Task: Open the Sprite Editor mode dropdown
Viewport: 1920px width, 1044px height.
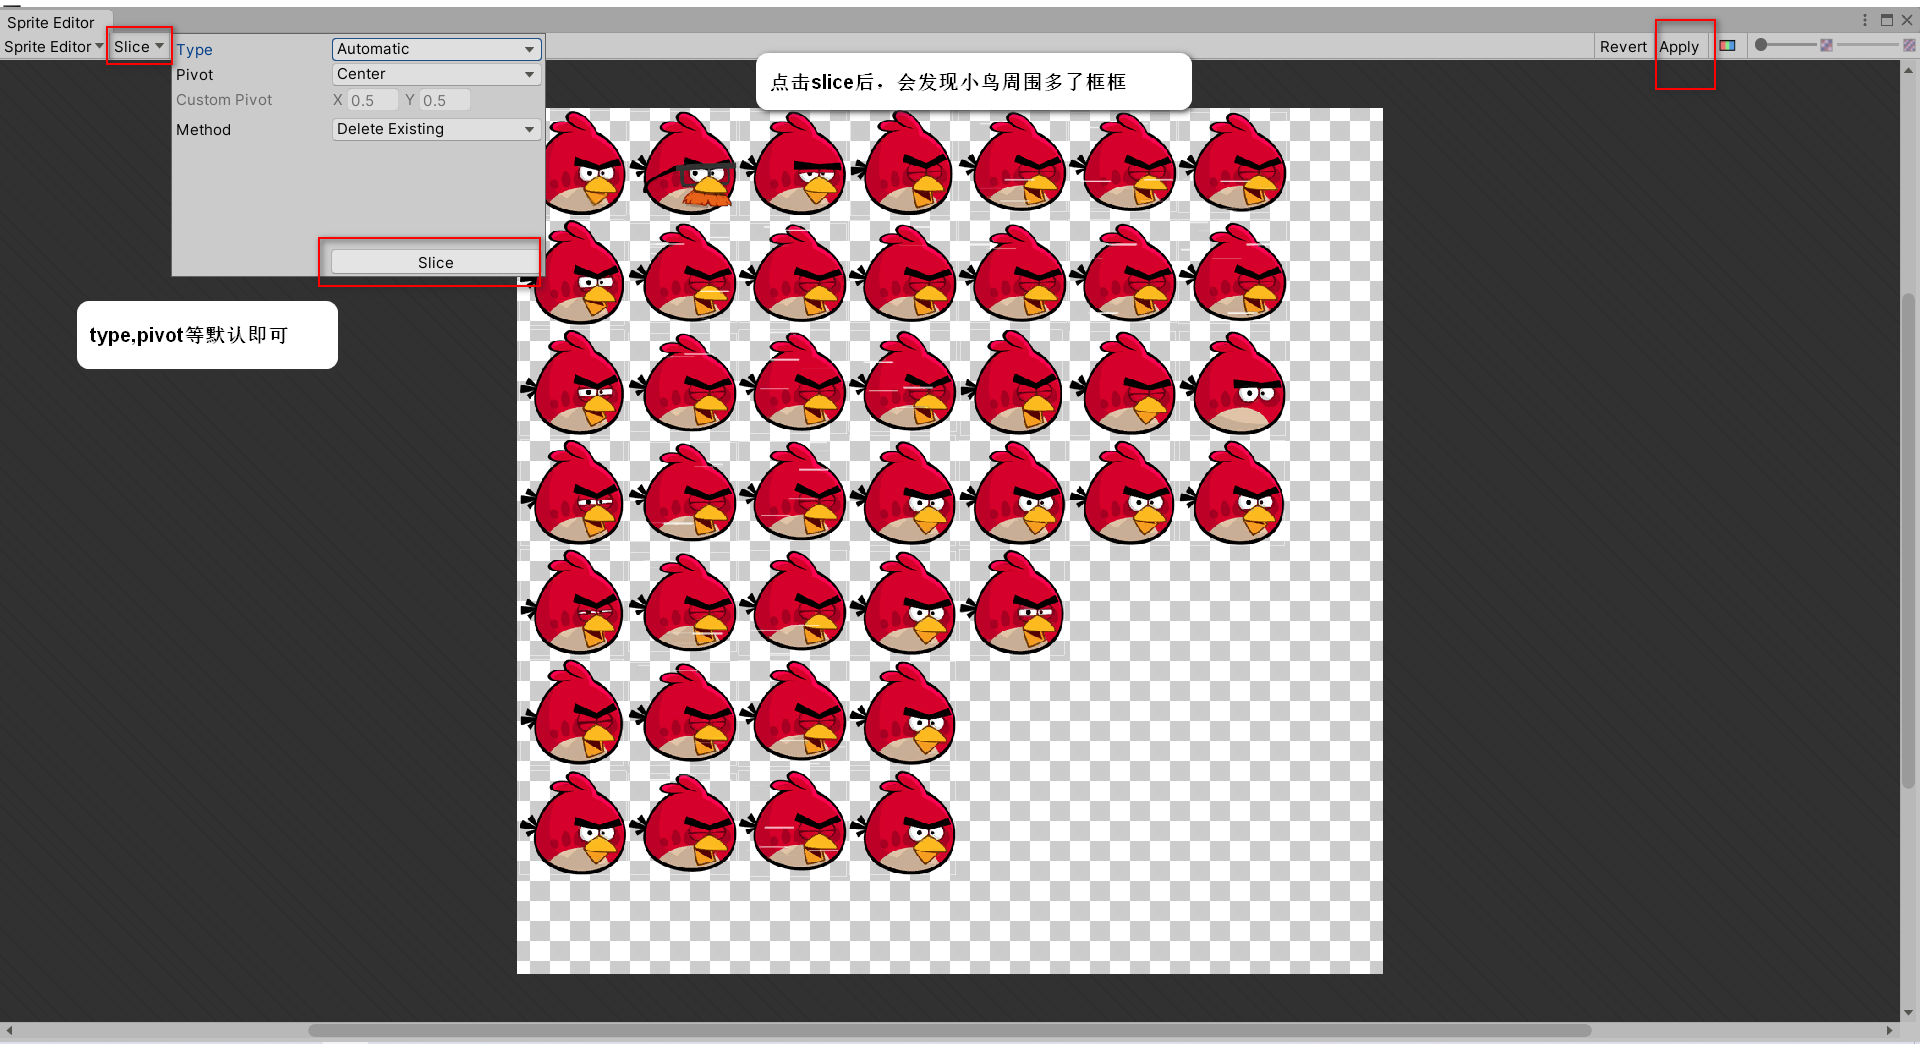Action: [54, 47]
